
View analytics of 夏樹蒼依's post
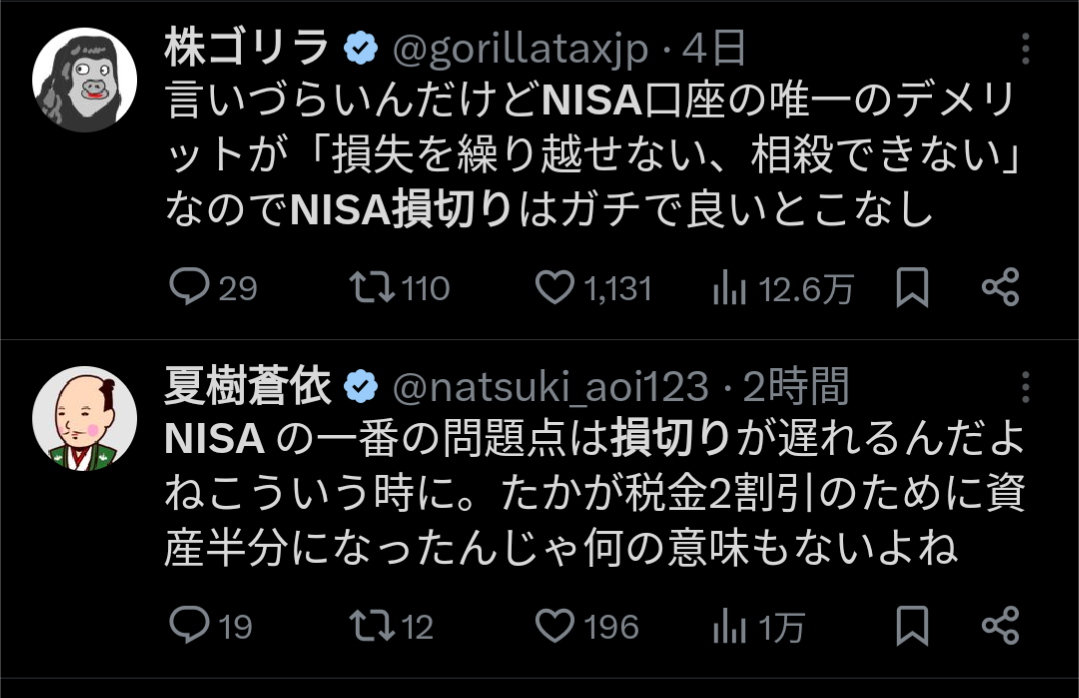(730, 626)
